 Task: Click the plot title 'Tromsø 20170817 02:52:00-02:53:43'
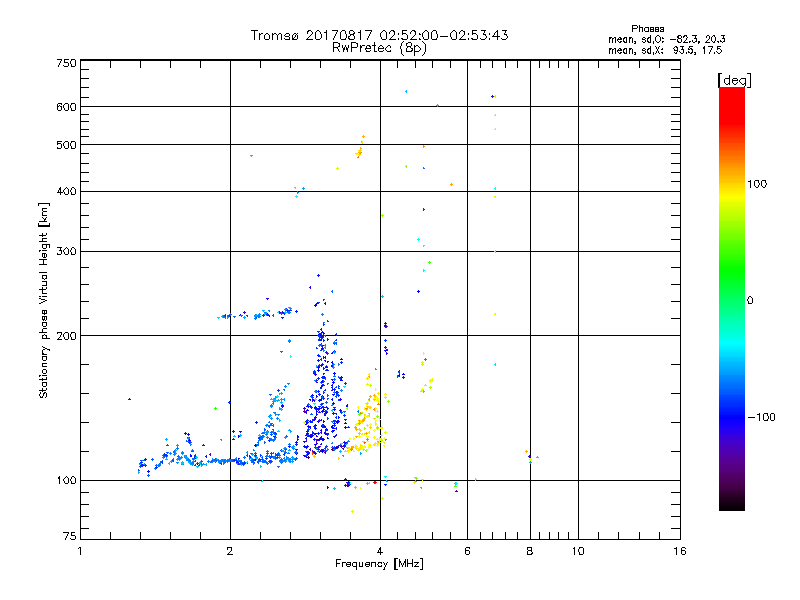pyautogui.click(x=379, y=35)
